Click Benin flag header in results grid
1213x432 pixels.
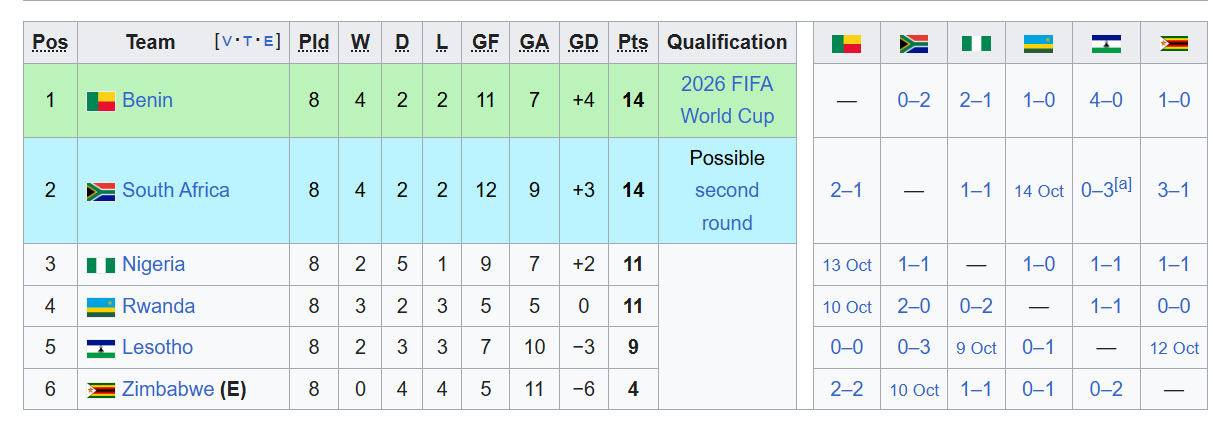coord(846,44)
